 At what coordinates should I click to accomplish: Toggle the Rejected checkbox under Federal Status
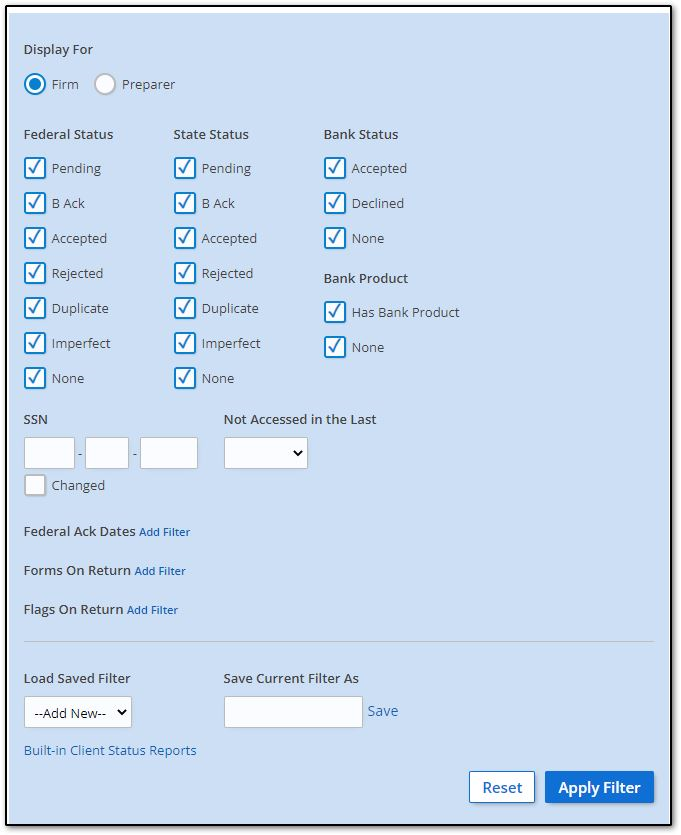35,273
